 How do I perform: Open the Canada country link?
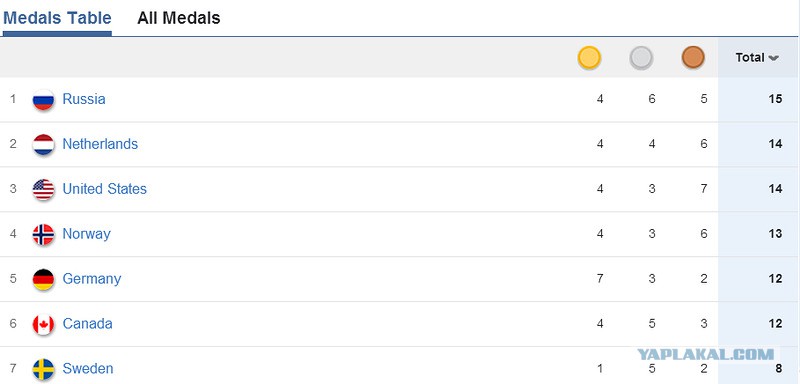click(87, 323)
